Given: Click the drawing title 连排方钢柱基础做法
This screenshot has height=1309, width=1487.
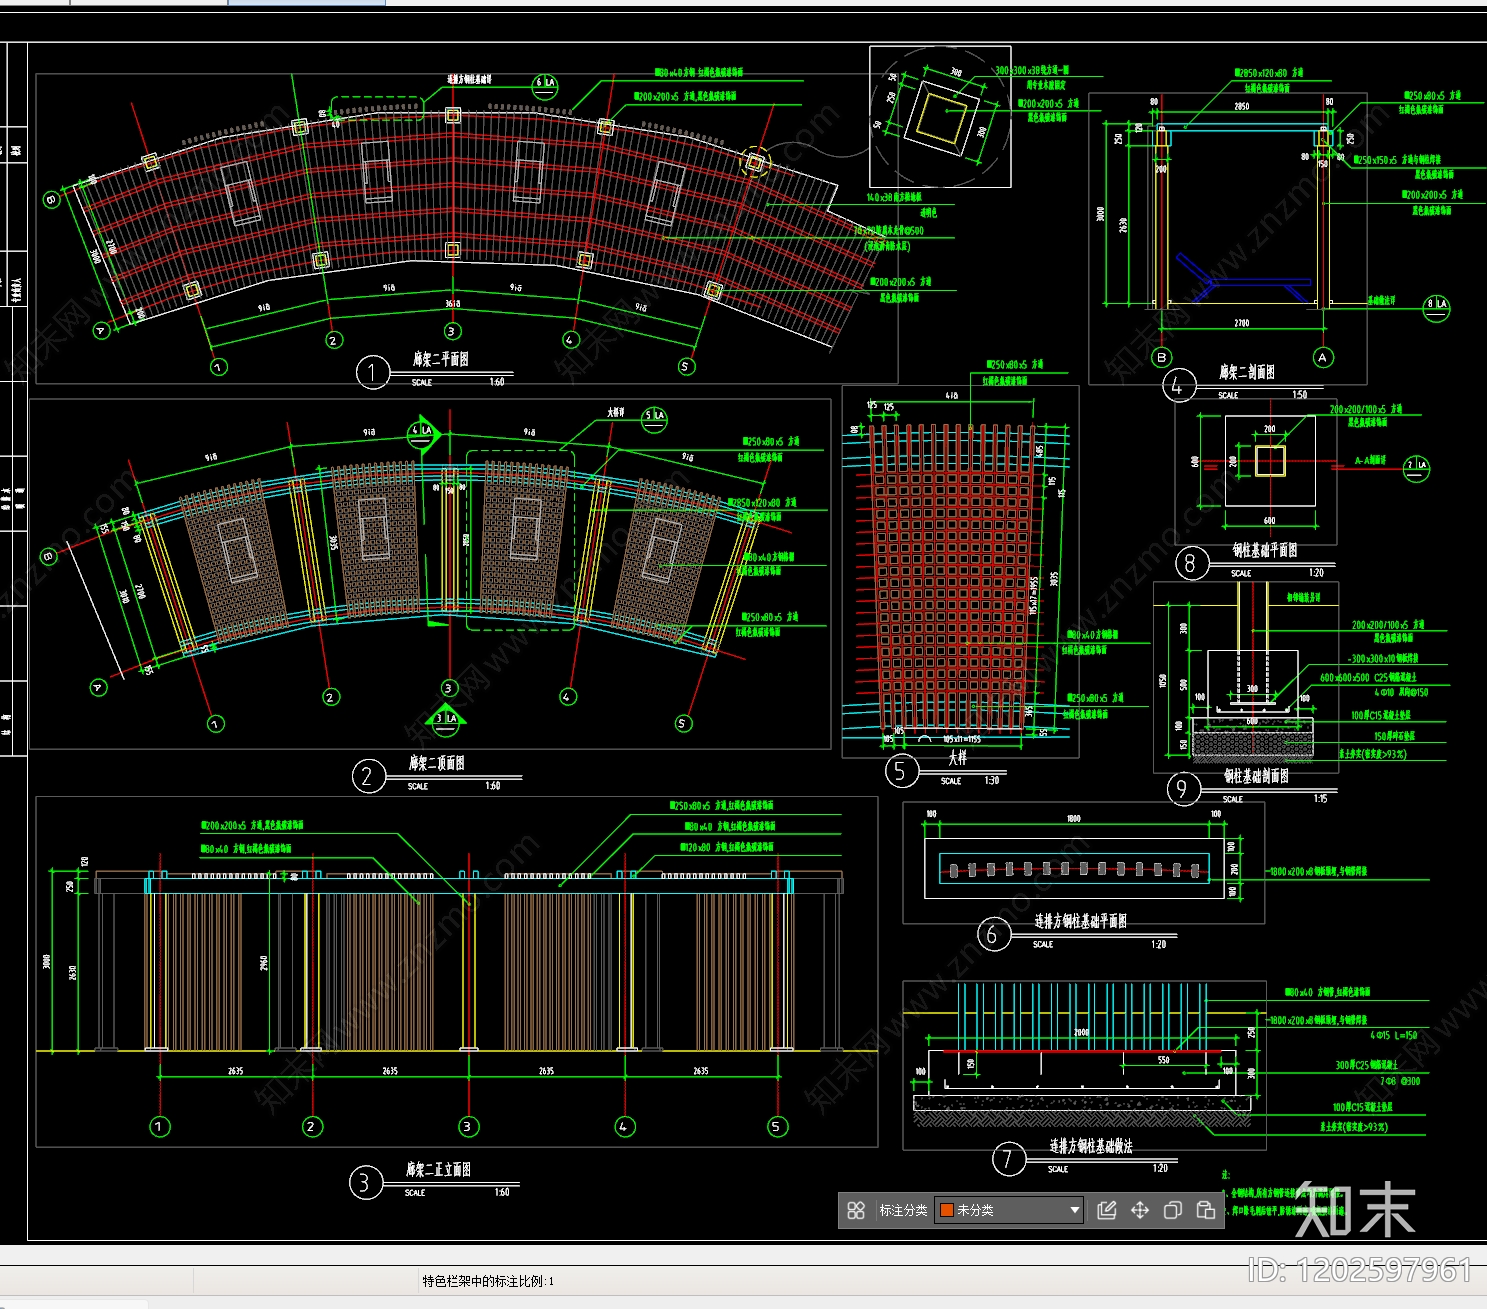Looking at the screenshot, I should tap(1091, 1146).
